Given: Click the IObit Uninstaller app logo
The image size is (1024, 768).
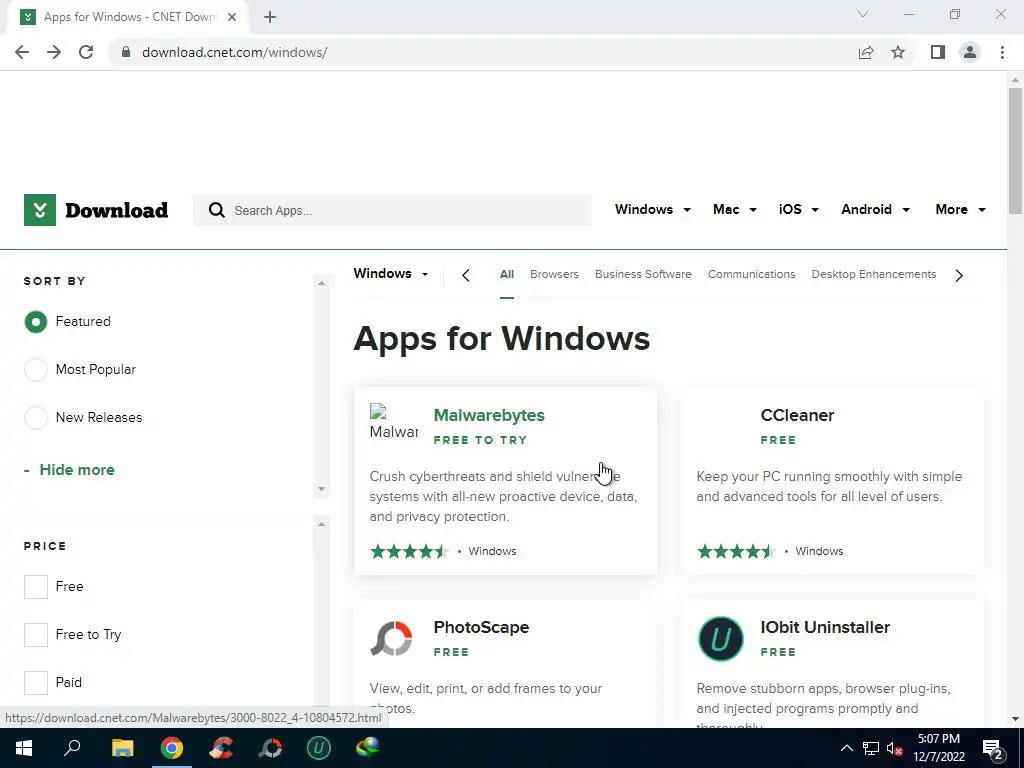Looking at the screenshot, I should pos(720,639).
